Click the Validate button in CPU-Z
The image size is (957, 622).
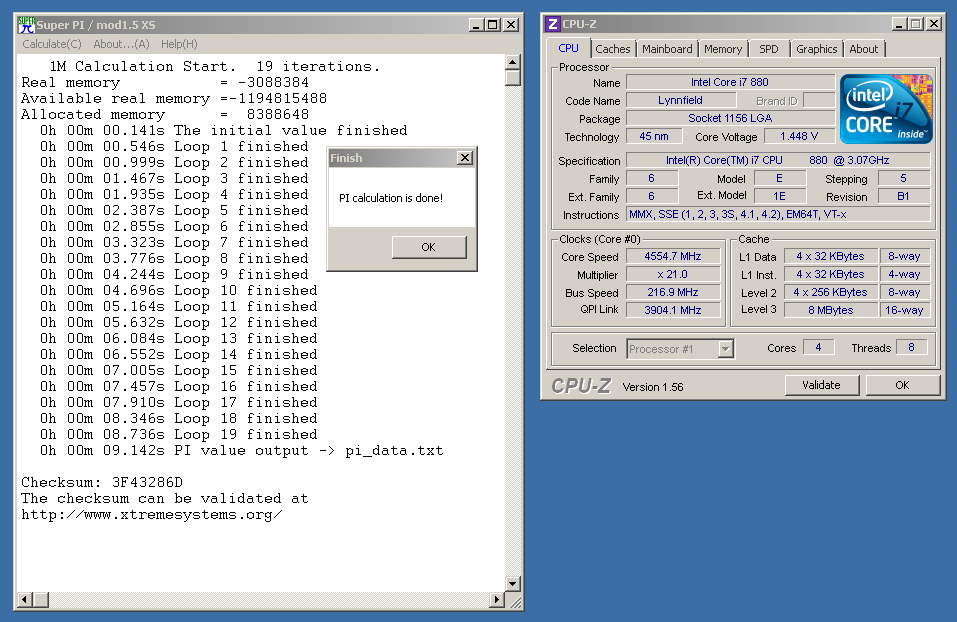(822, 385)
